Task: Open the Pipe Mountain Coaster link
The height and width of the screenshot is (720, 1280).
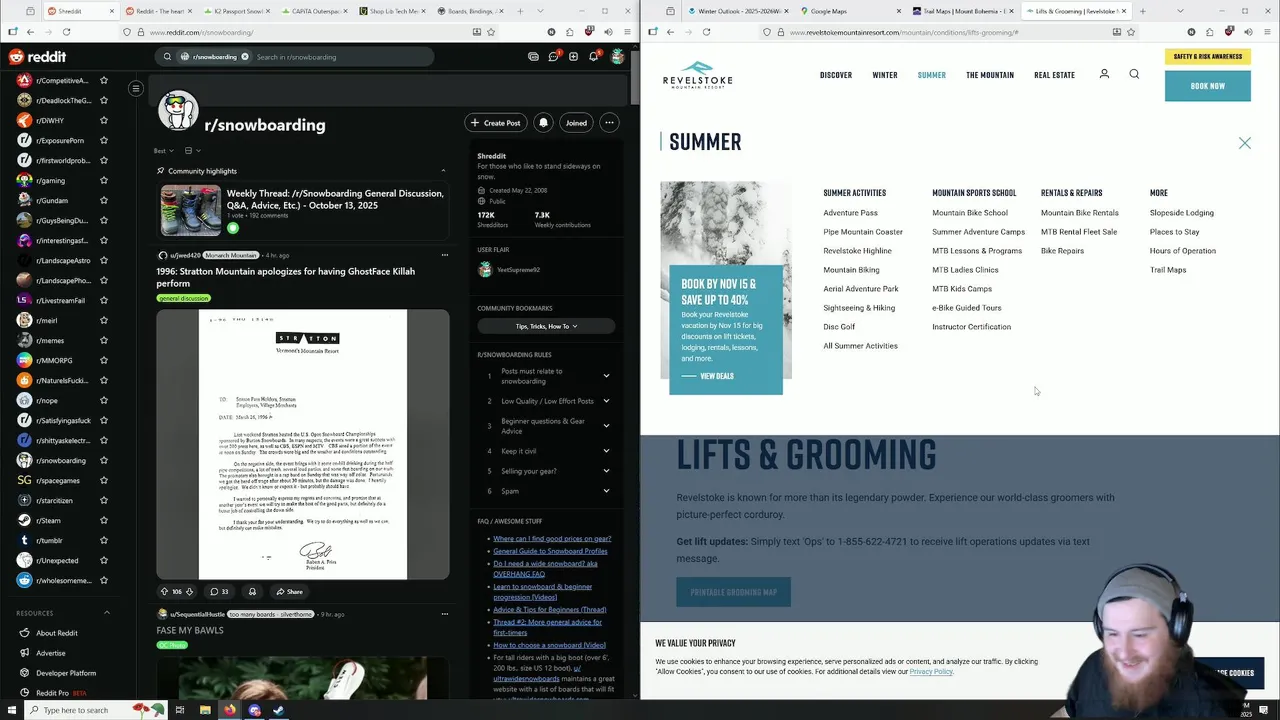Action: 863,232
